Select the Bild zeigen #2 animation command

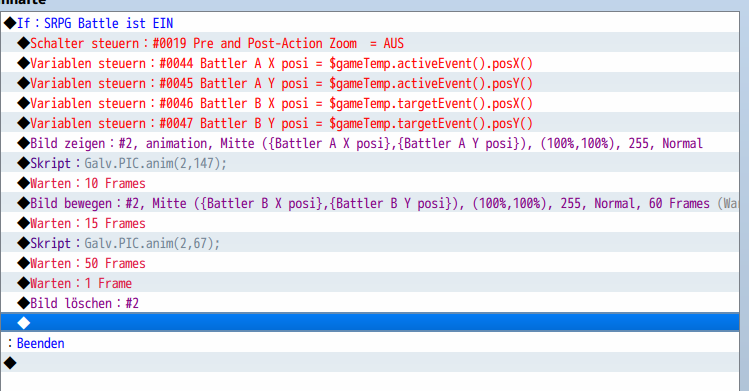tap(370, 143)
